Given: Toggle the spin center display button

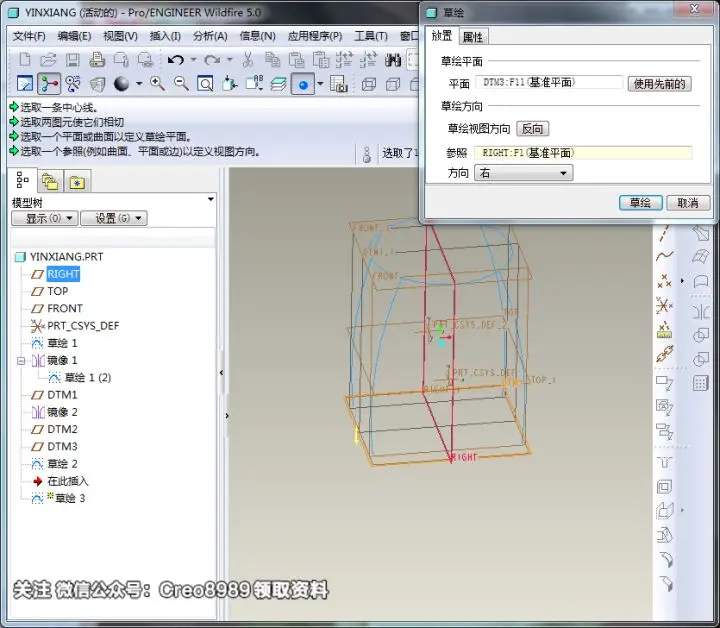Looking at the screenshot, I should pos(303,84).
